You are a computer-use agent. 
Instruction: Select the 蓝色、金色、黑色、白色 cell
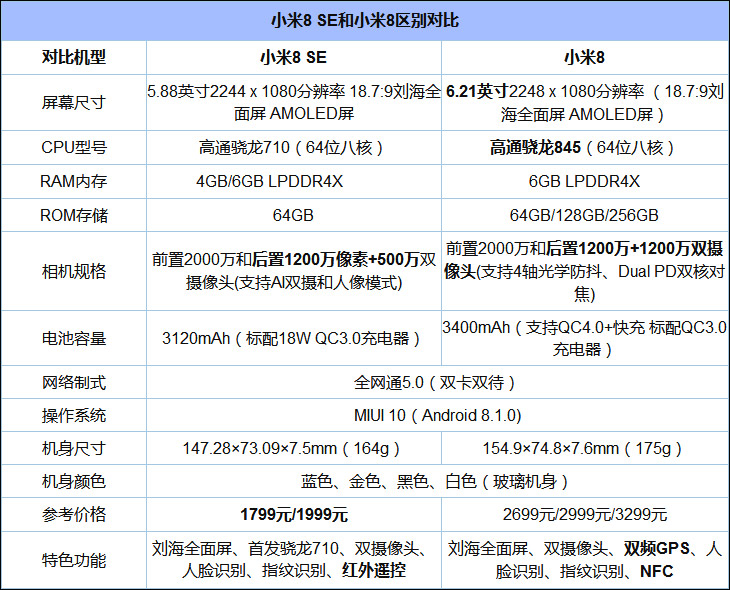coord(438,481)
